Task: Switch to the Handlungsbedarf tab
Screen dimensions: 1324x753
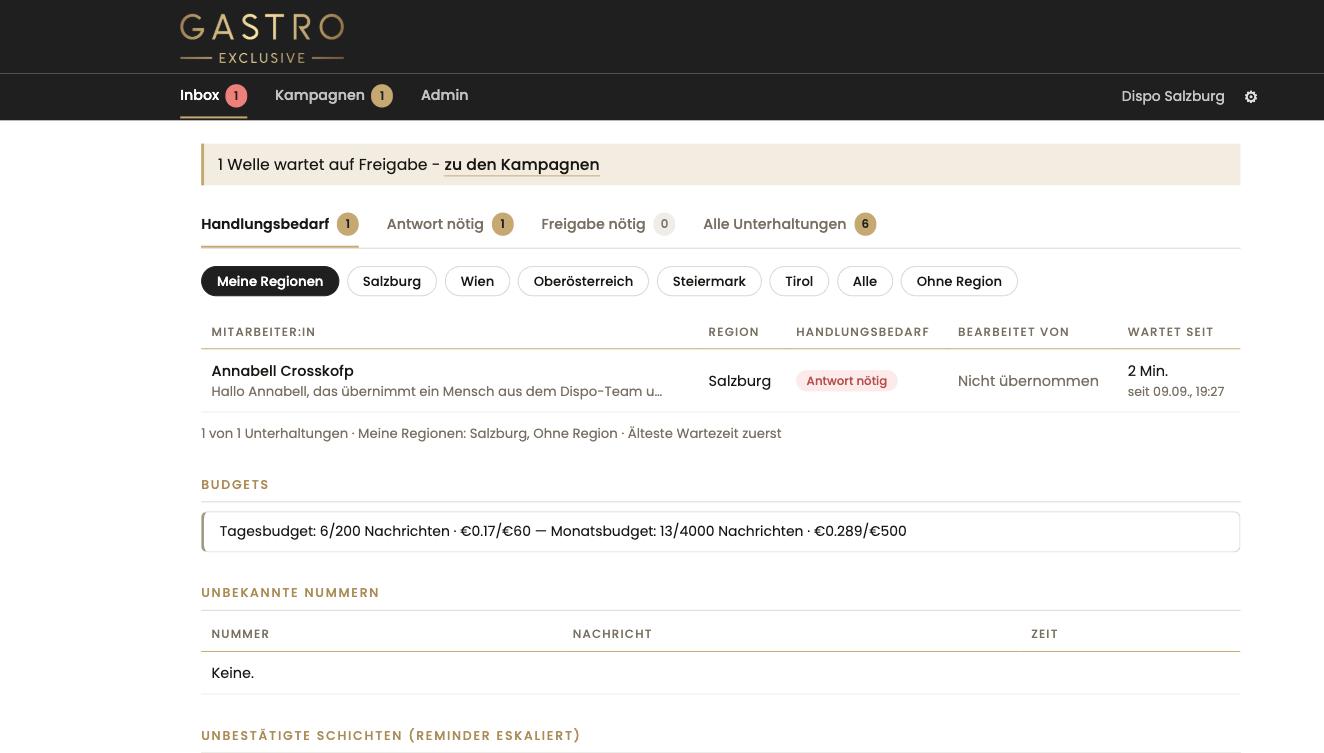Action: coord(280,224)
